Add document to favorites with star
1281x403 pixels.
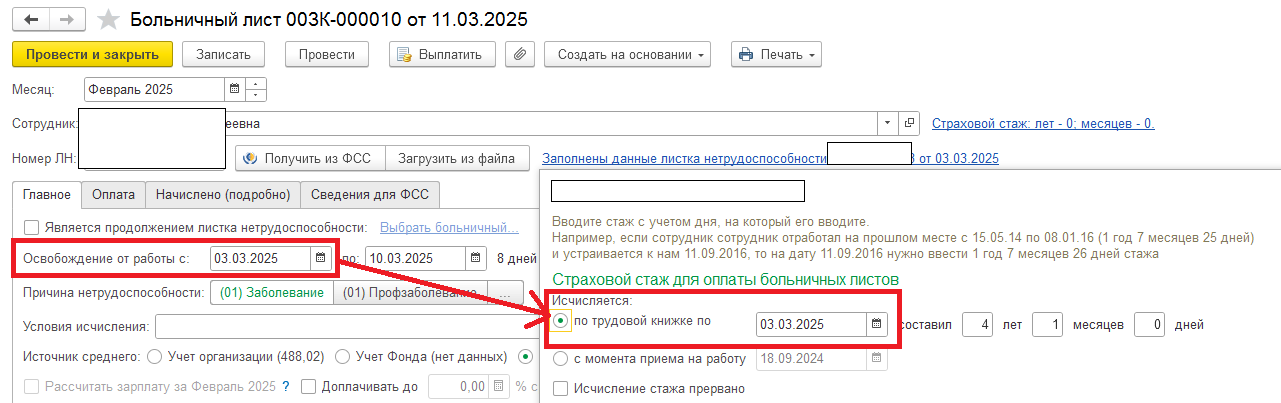tap(110, 20)
